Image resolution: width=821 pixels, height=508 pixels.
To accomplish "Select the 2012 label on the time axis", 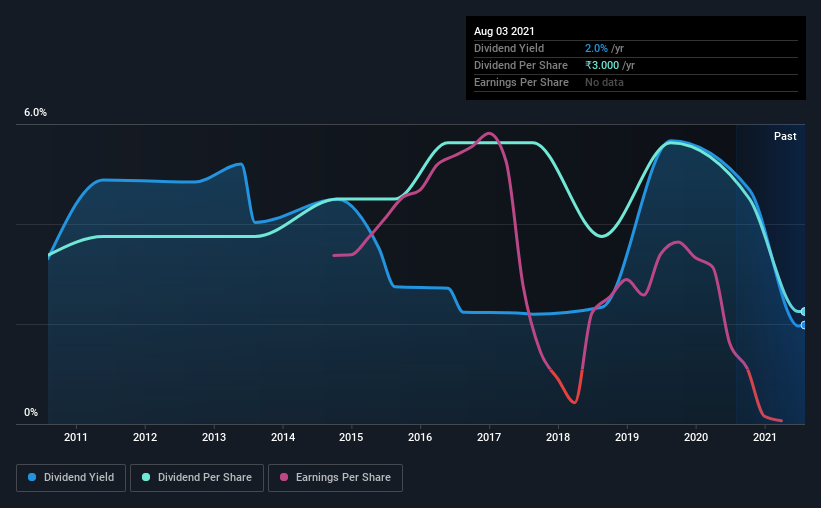I will 145,438.
